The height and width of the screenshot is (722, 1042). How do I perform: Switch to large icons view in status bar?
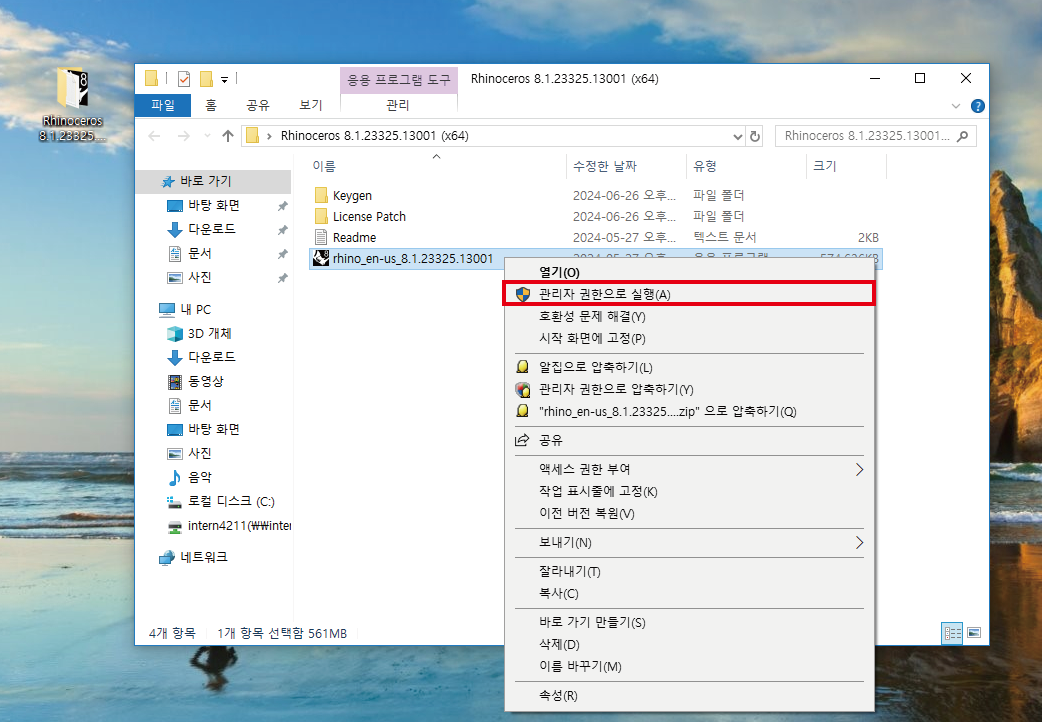974,633
